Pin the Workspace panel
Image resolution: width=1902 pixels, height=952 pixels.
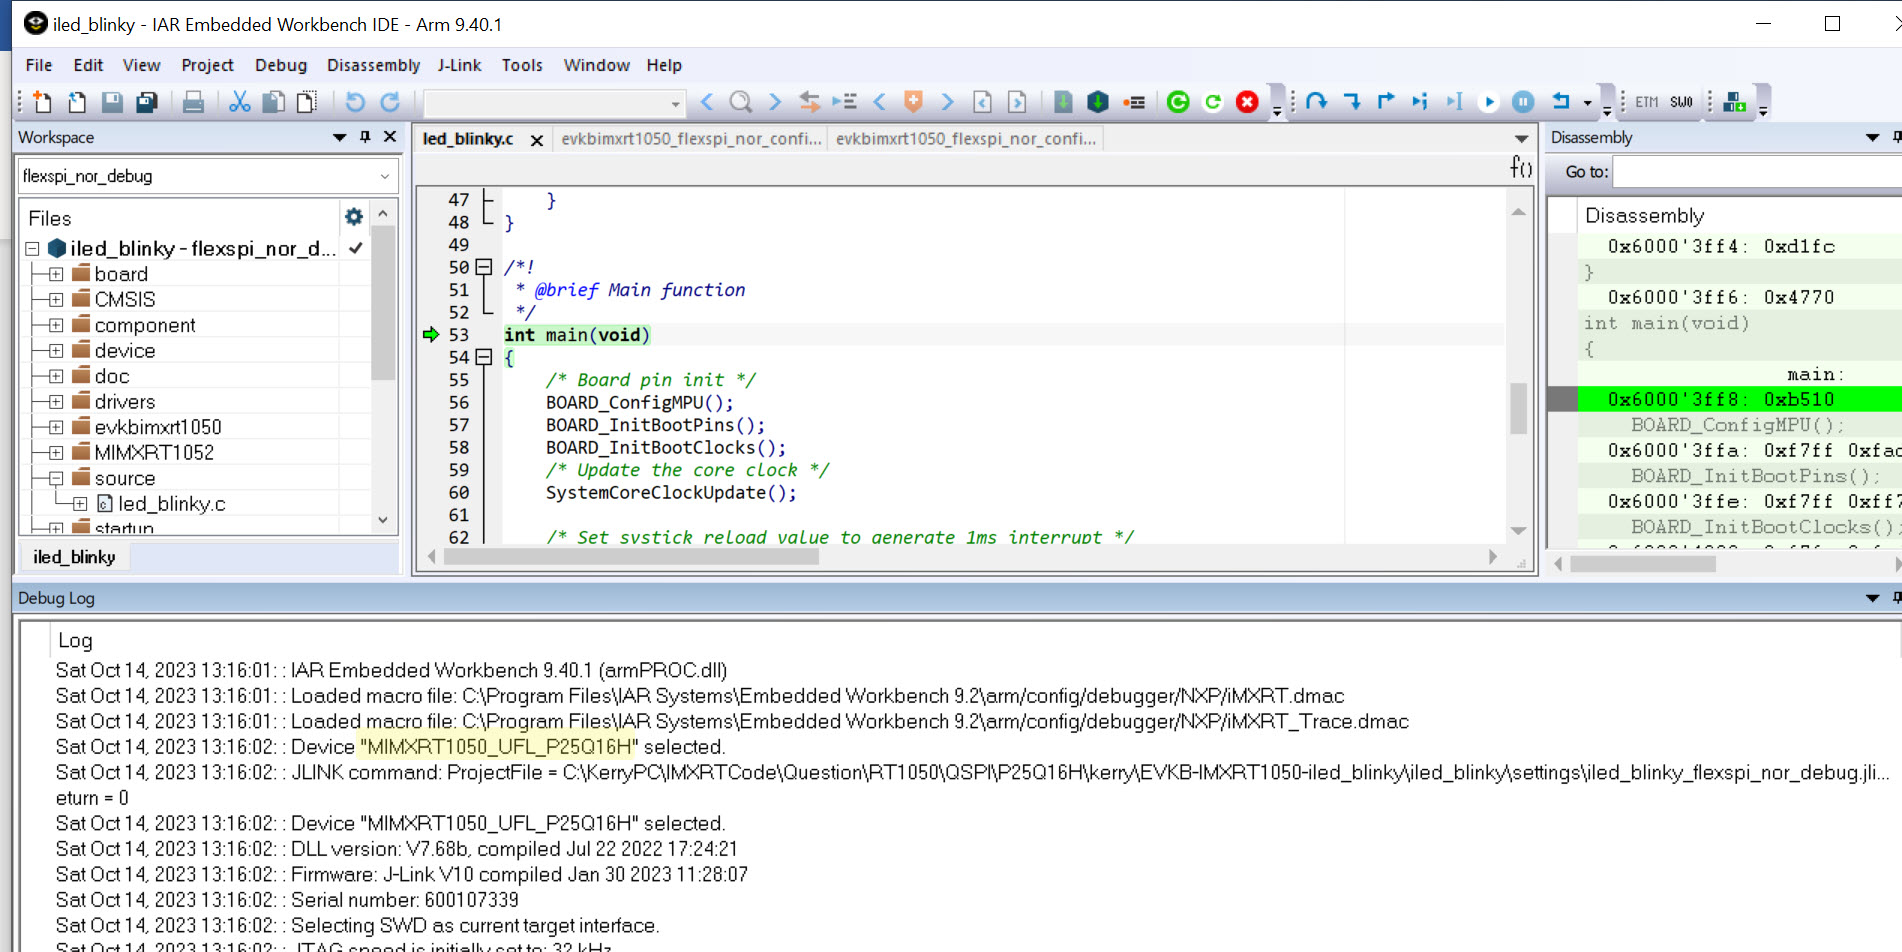[364, 137]
